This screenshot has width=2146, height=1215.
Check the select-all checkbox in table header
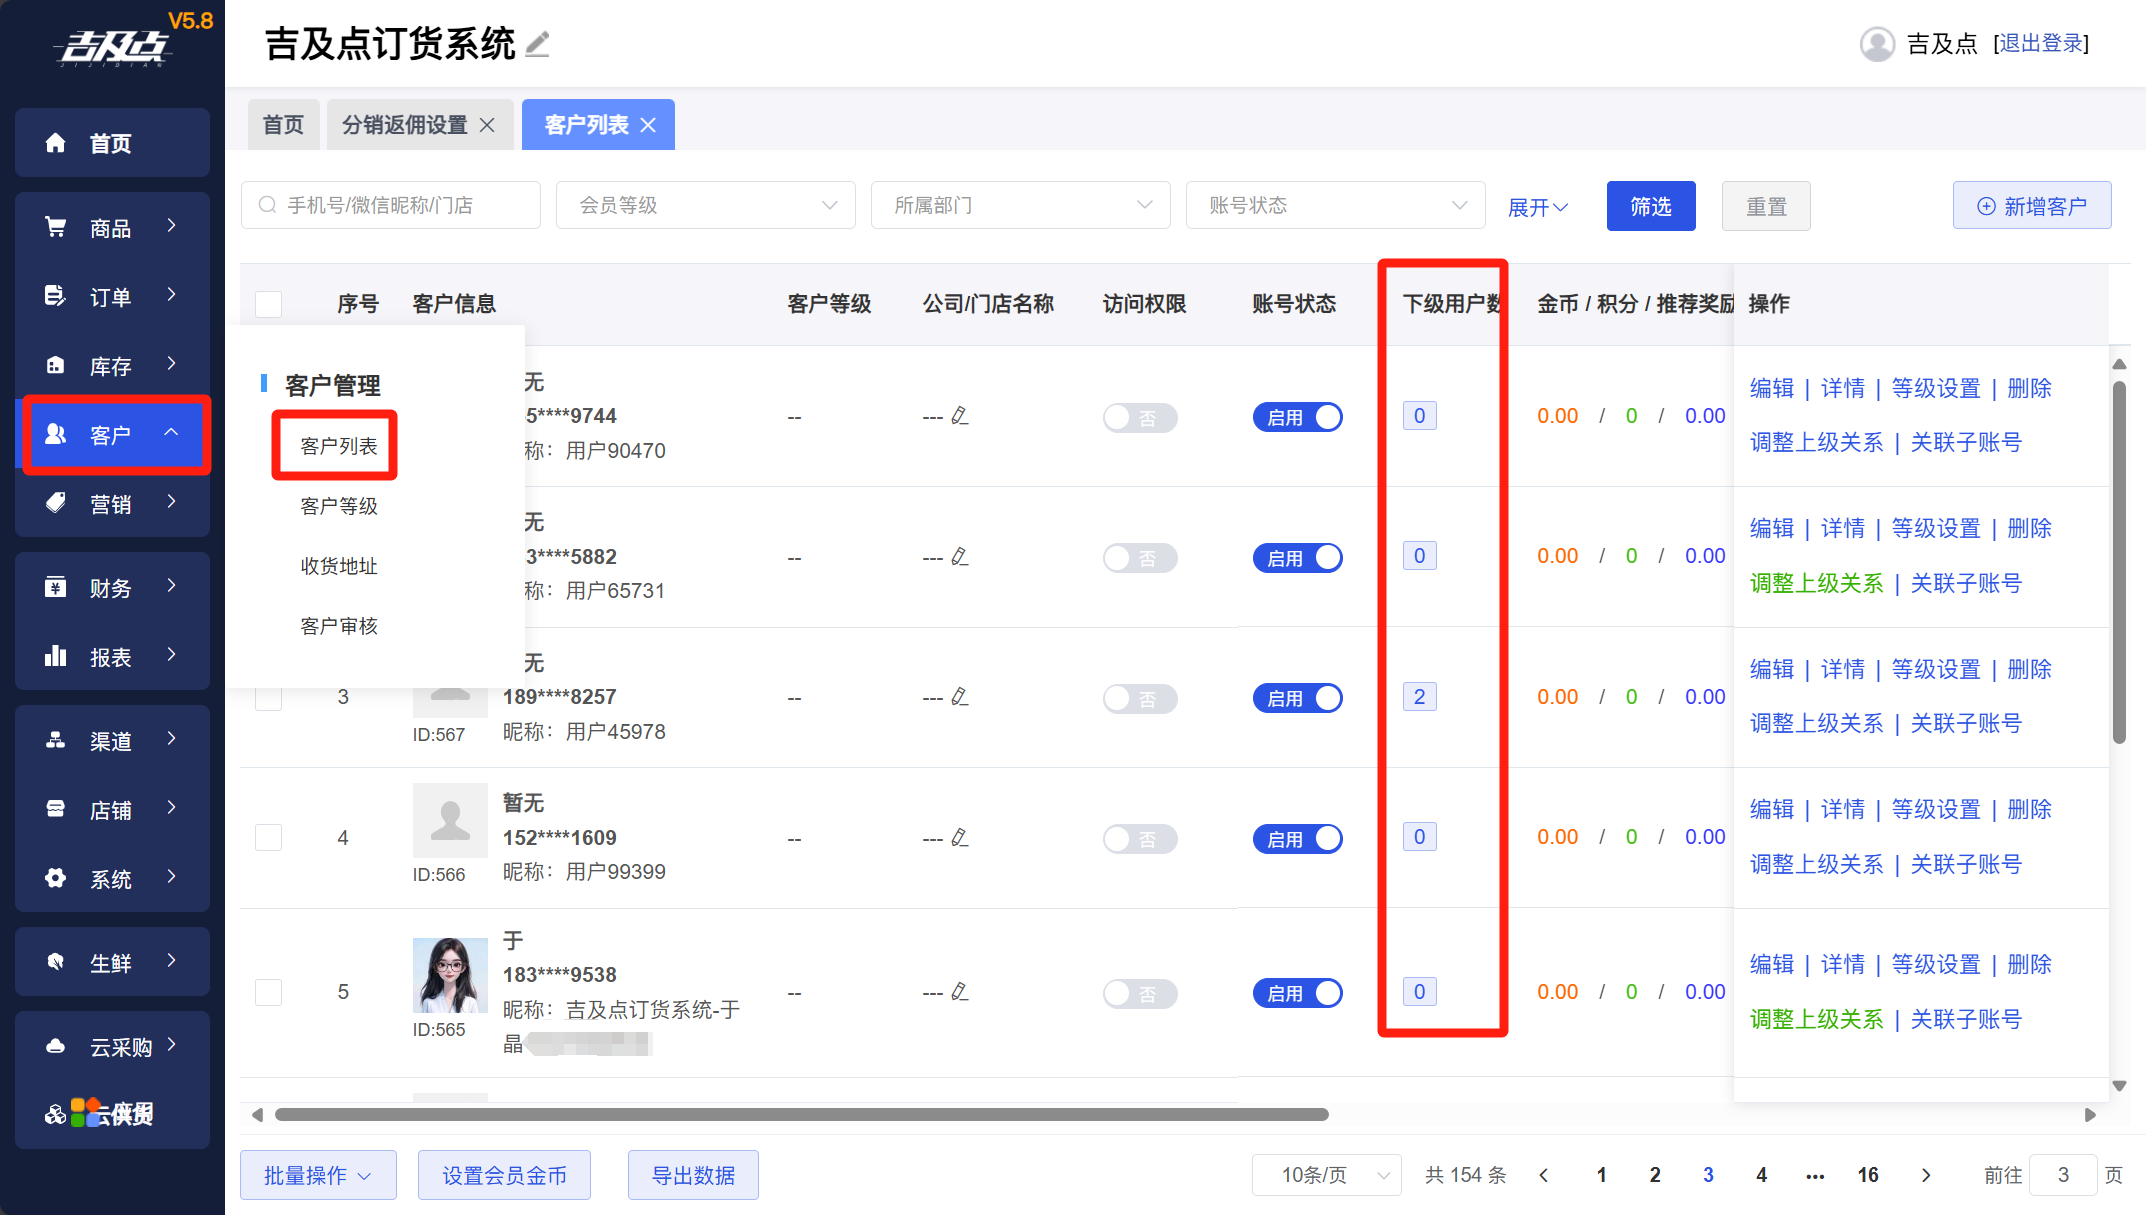(269, 304)
